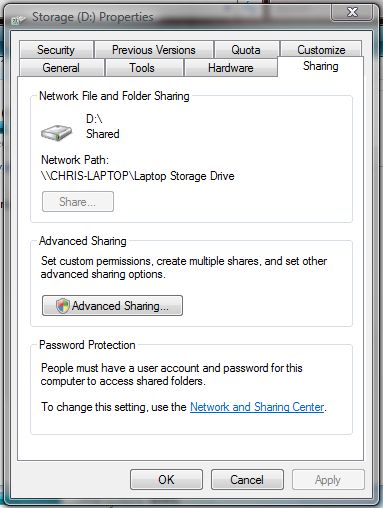This screenshot has height=508, width=383.
Task: Follow the Network and Sharing Center link
Action: point(257,407)
